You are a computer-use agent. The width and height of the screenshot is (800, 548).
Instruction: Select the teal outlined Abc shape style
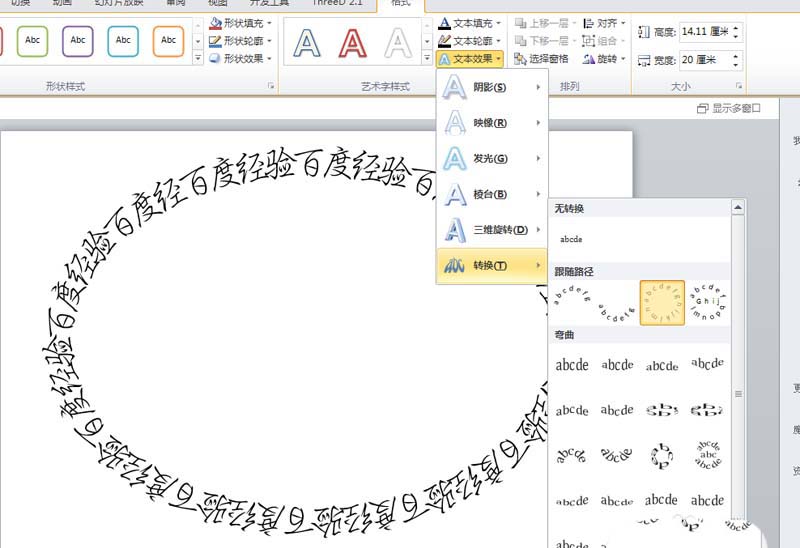point(123,41)
